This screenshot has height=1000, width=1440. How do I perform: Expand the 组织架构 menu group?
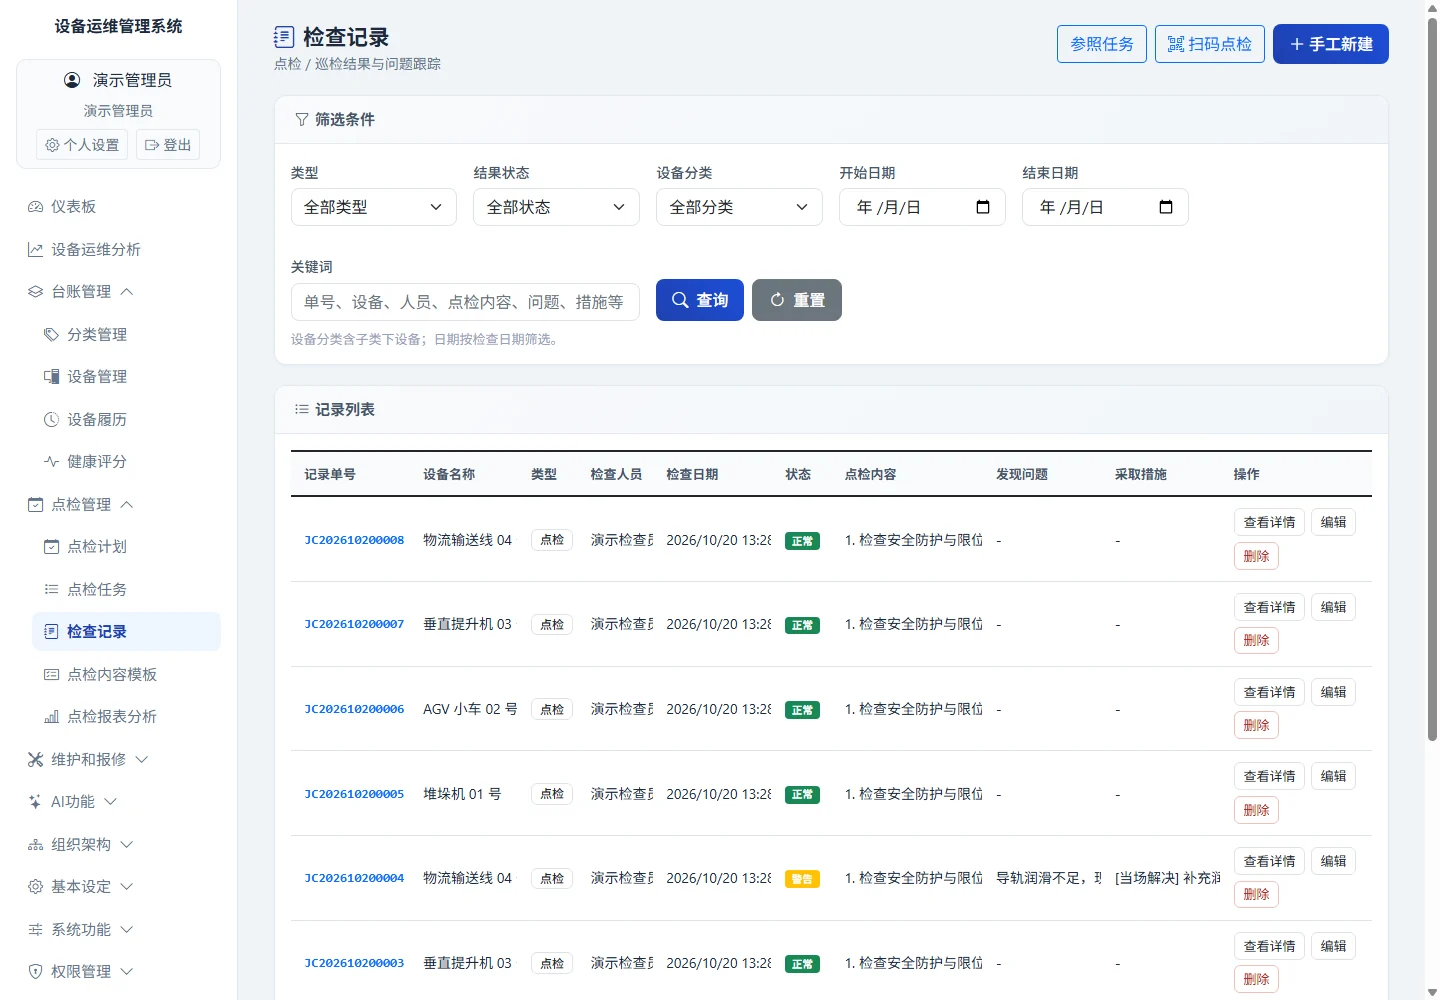pos(118,844)
